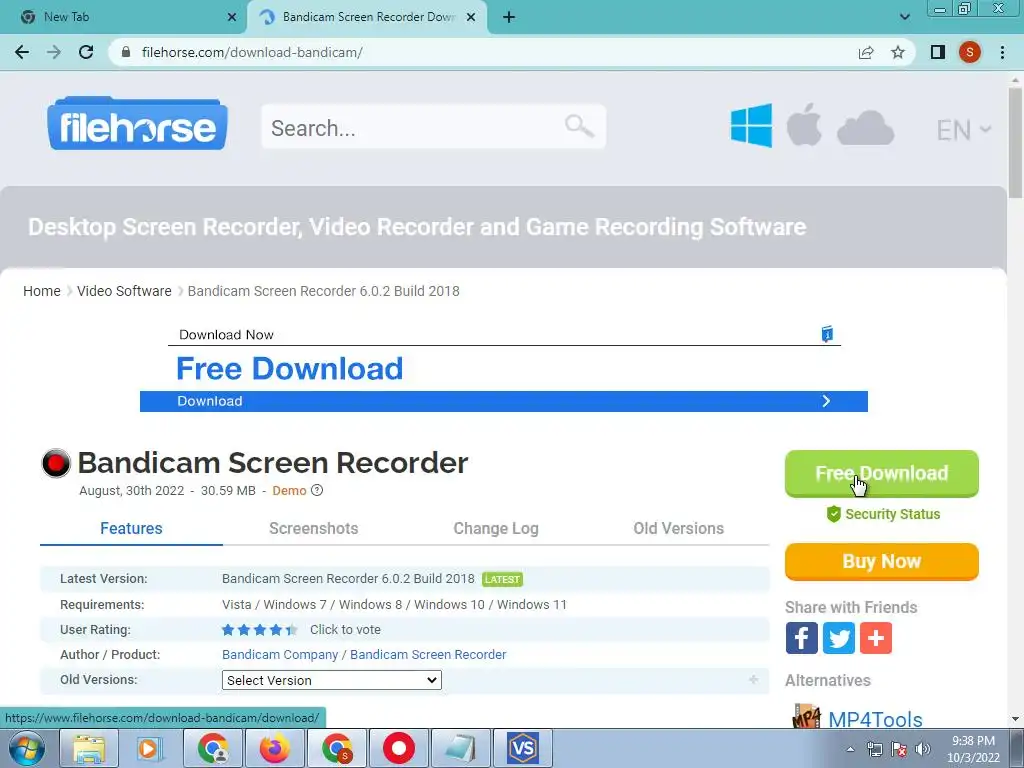Click the Demo license link
The image size is (1024, 768).
289,490
